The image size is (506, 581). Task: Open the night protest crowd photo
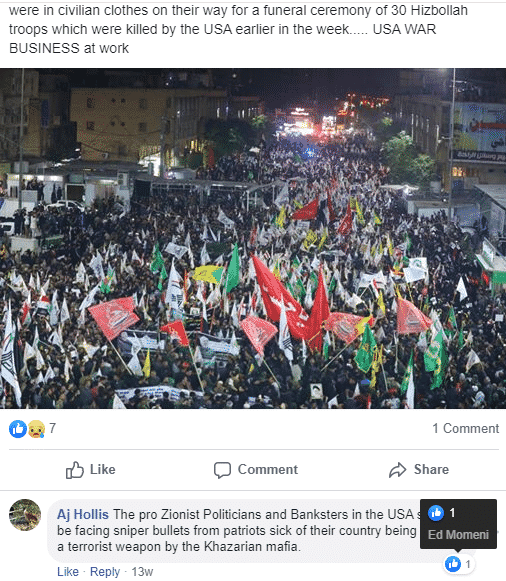pos(253,239)
